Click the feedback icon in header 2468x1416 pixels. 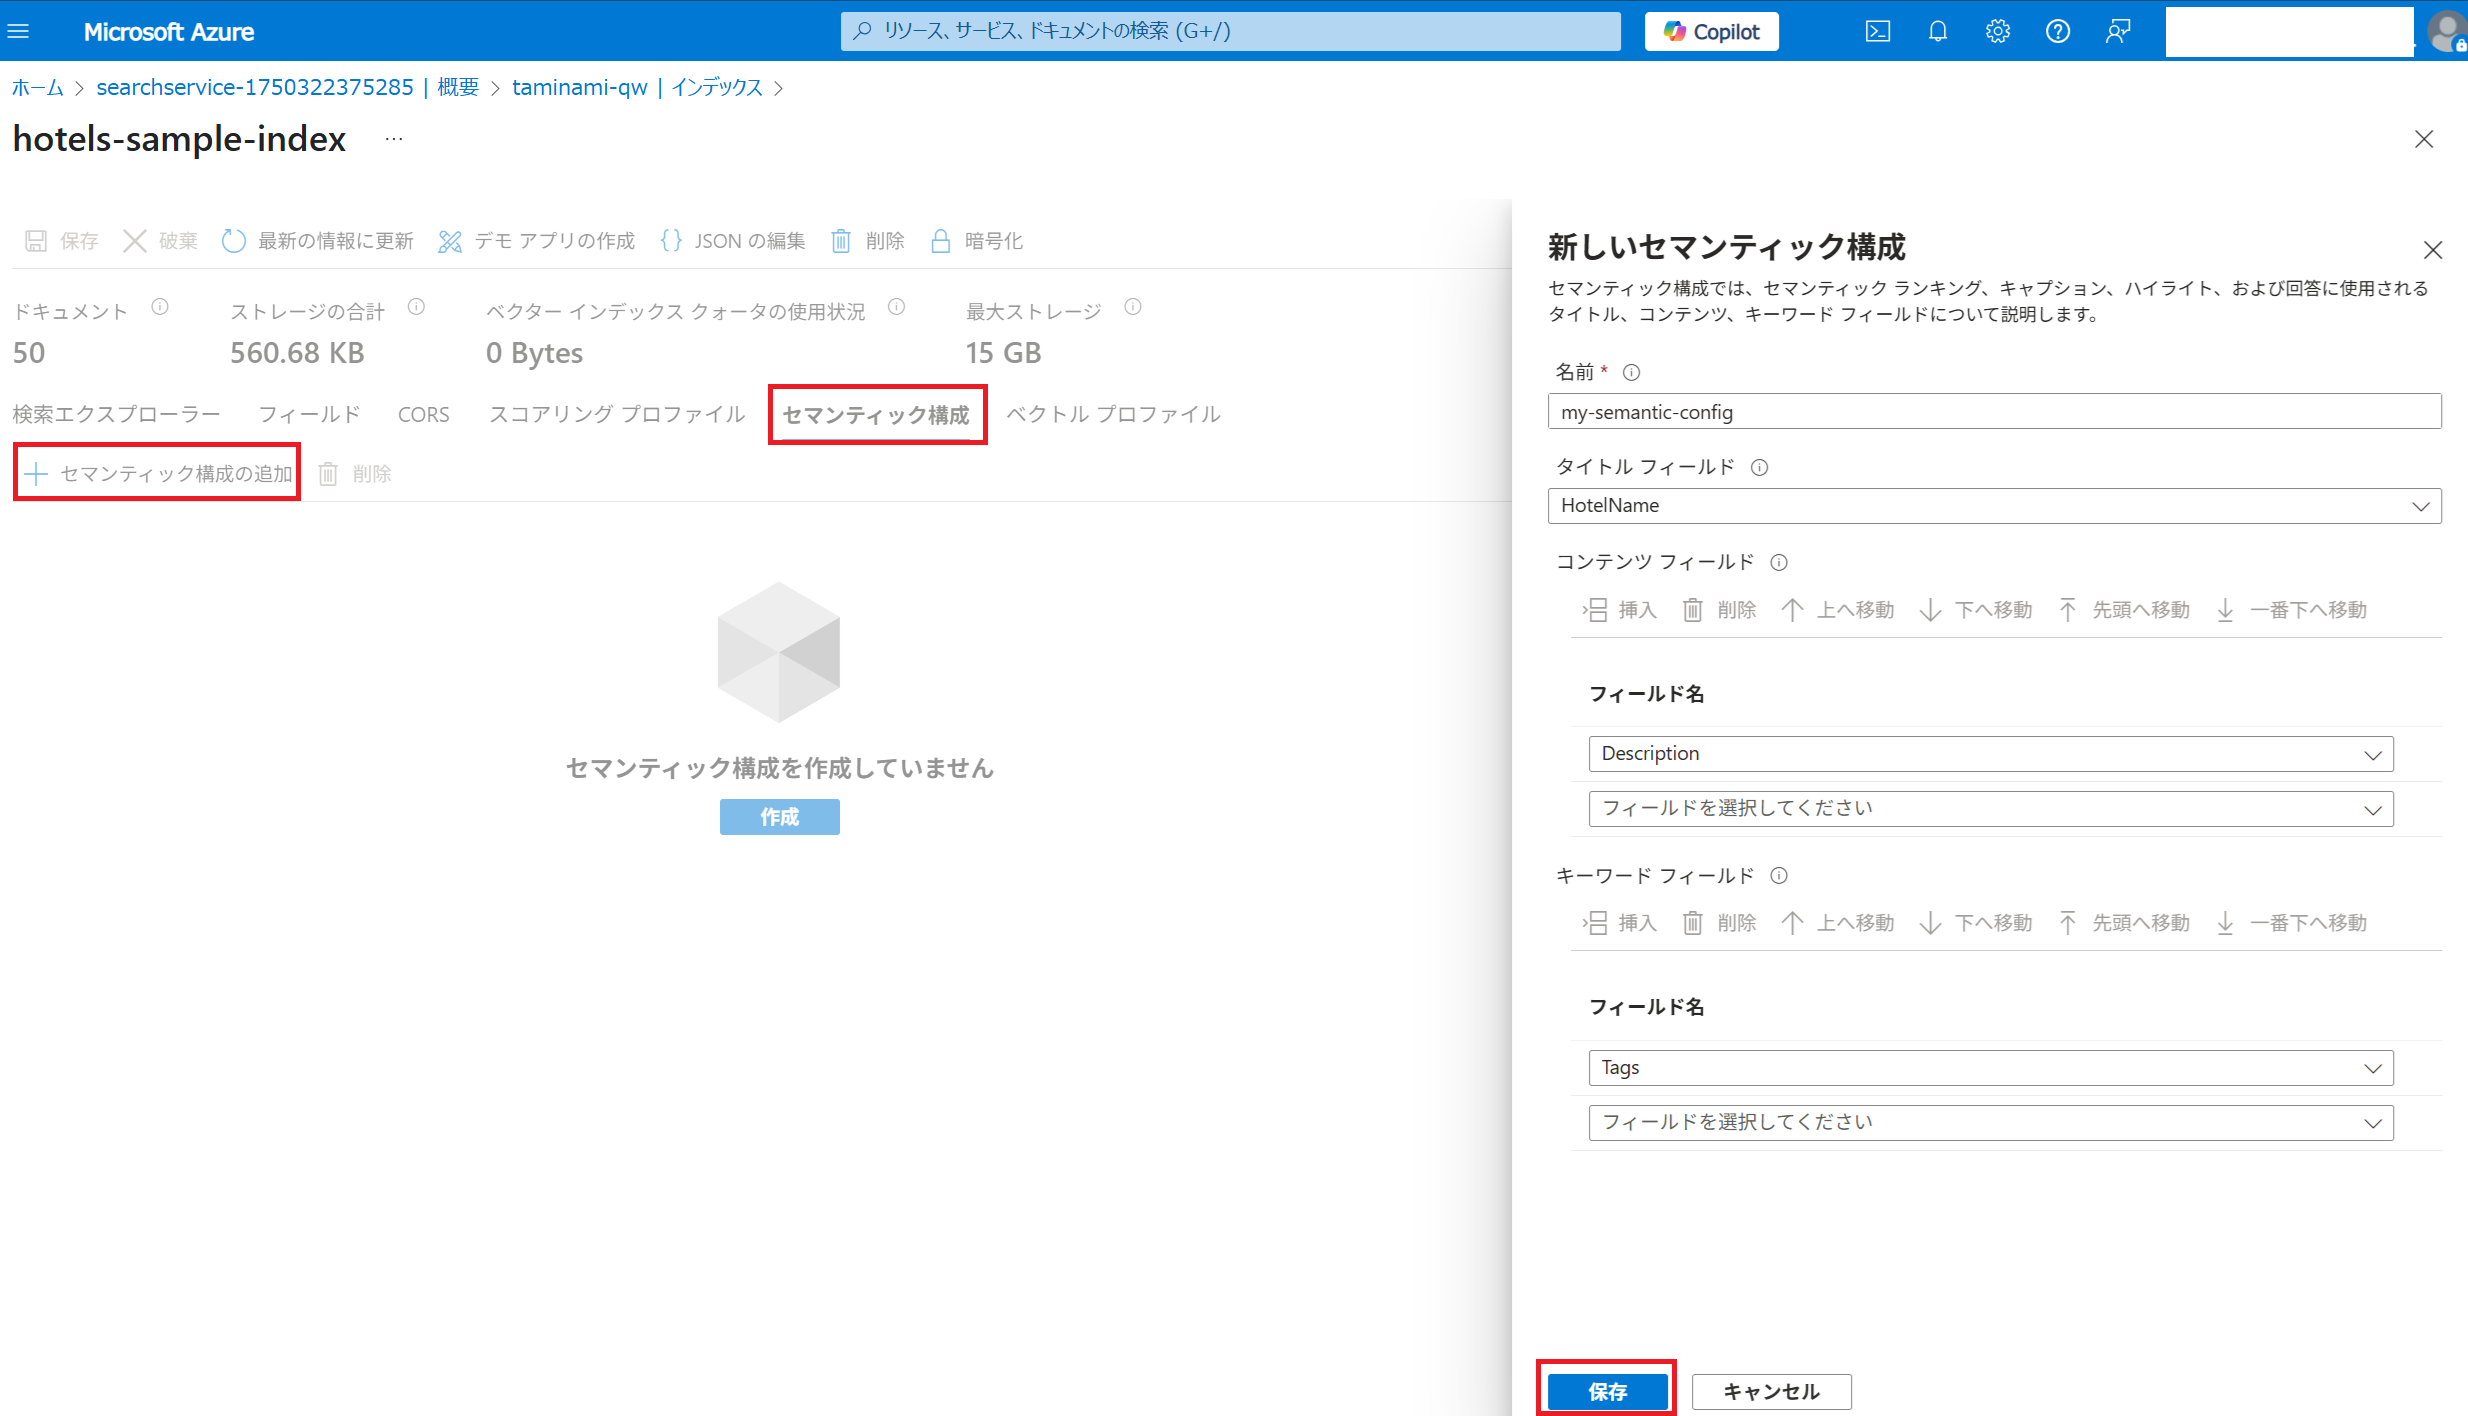point(2117,31)
